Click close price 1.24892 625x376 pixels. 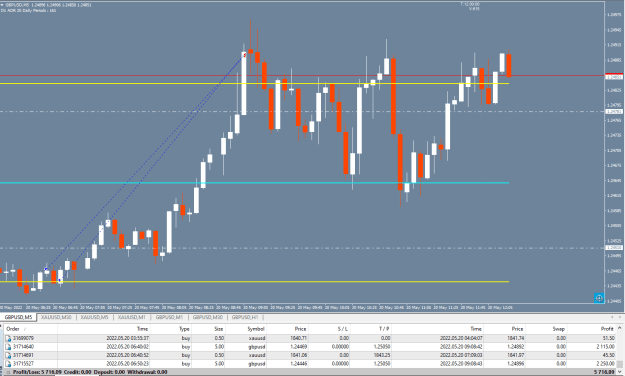coord(516,347)
